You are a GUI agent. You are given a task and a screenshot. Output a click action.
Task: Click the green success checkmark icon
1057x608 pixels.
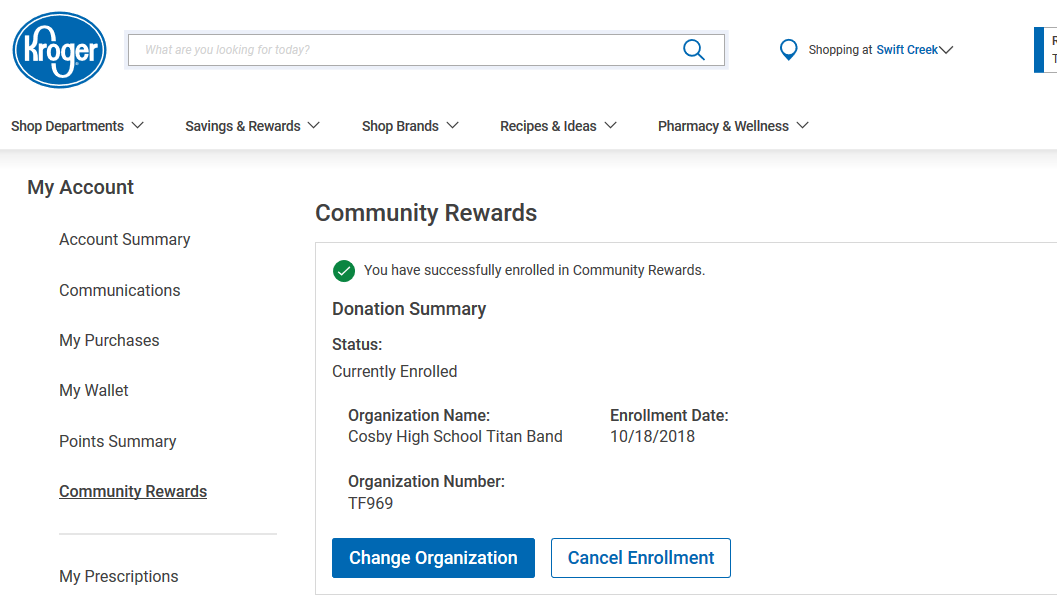[344, 271]
